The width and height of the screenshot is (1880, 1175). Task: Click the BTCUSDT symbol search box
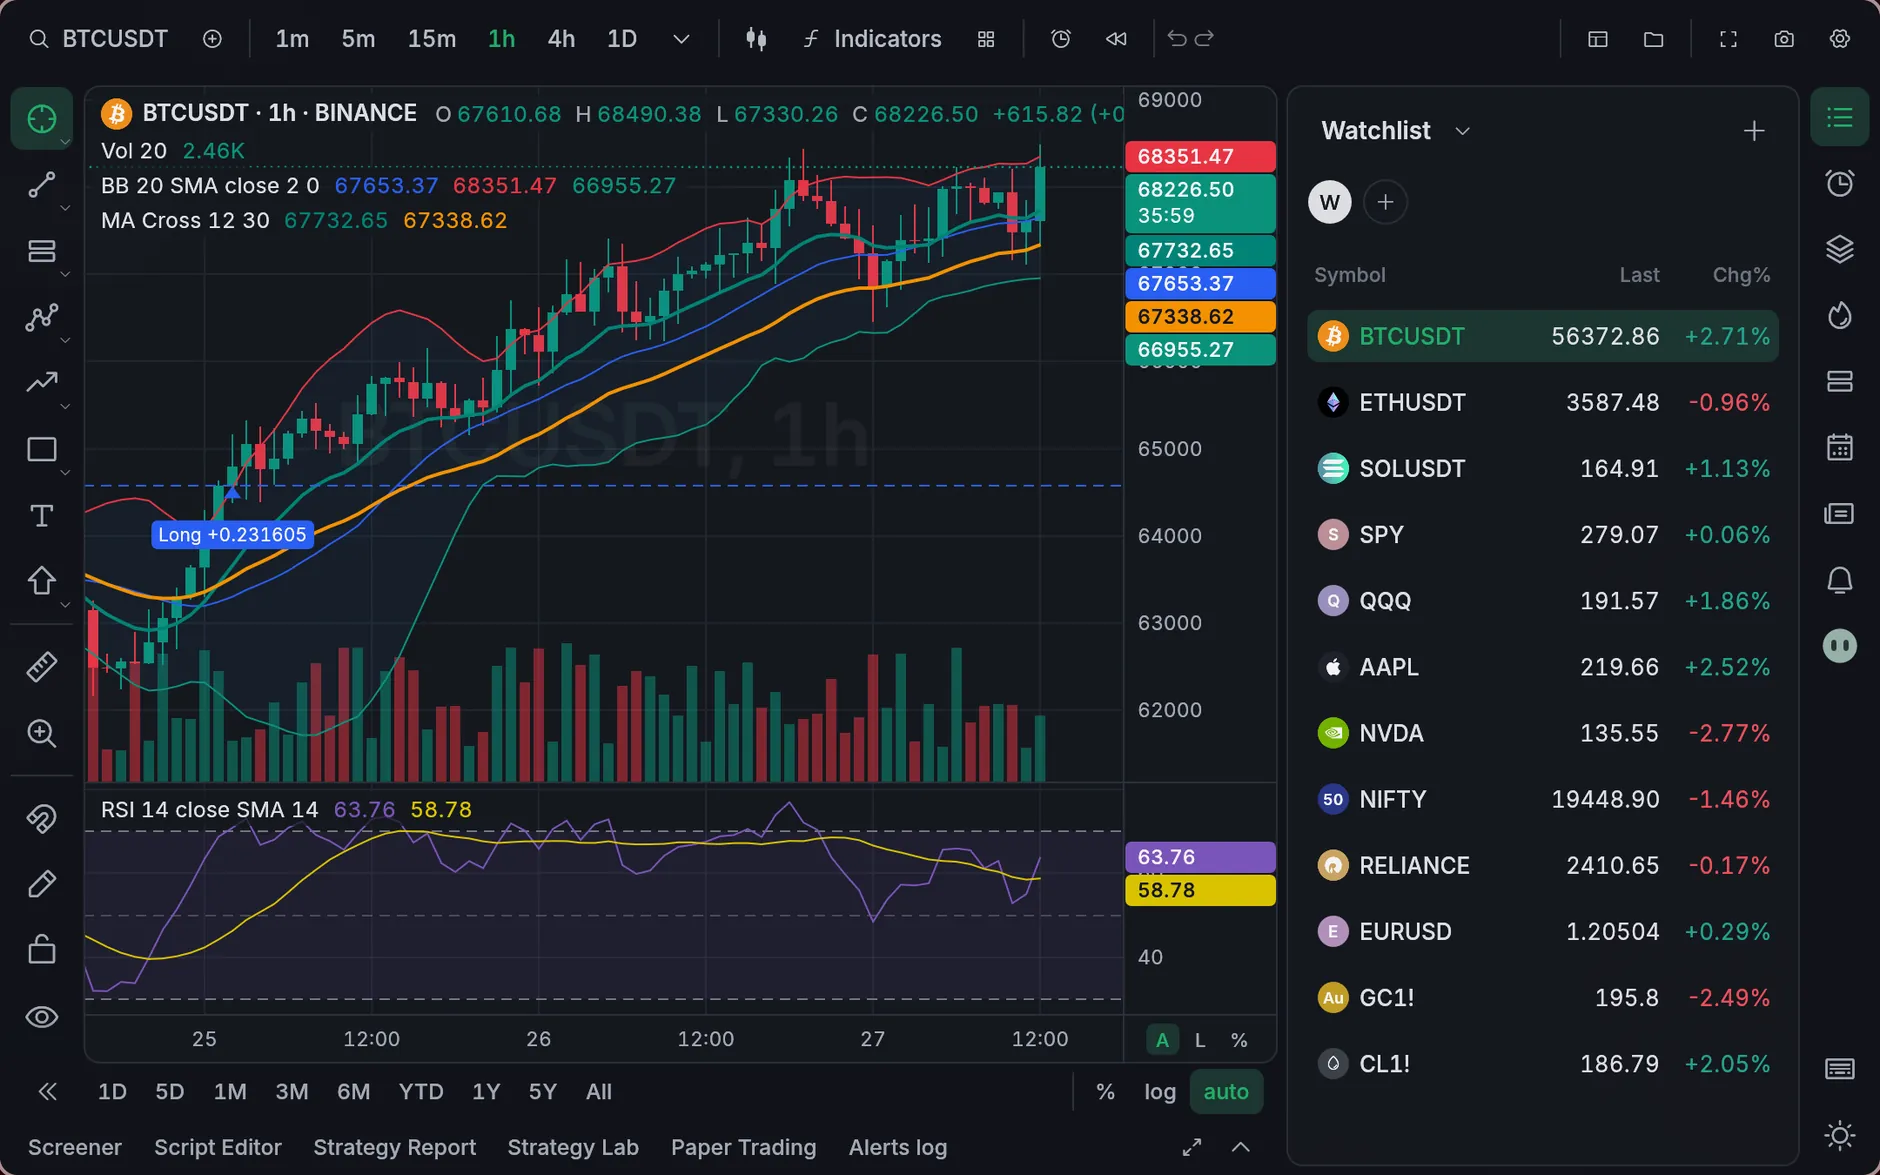98,39
